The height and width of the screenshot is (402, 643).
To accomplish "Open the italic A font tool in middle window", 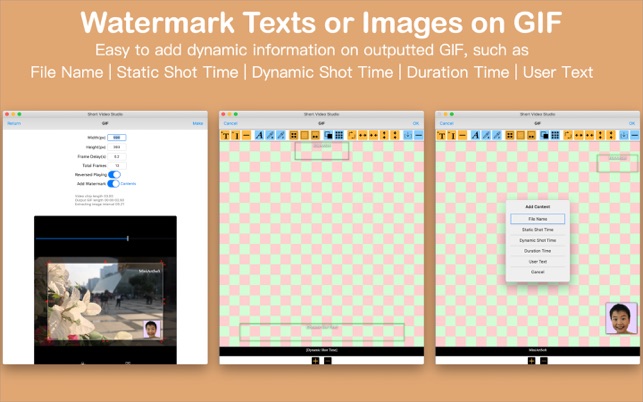I will pyautogui.click(x=260, y=135).
